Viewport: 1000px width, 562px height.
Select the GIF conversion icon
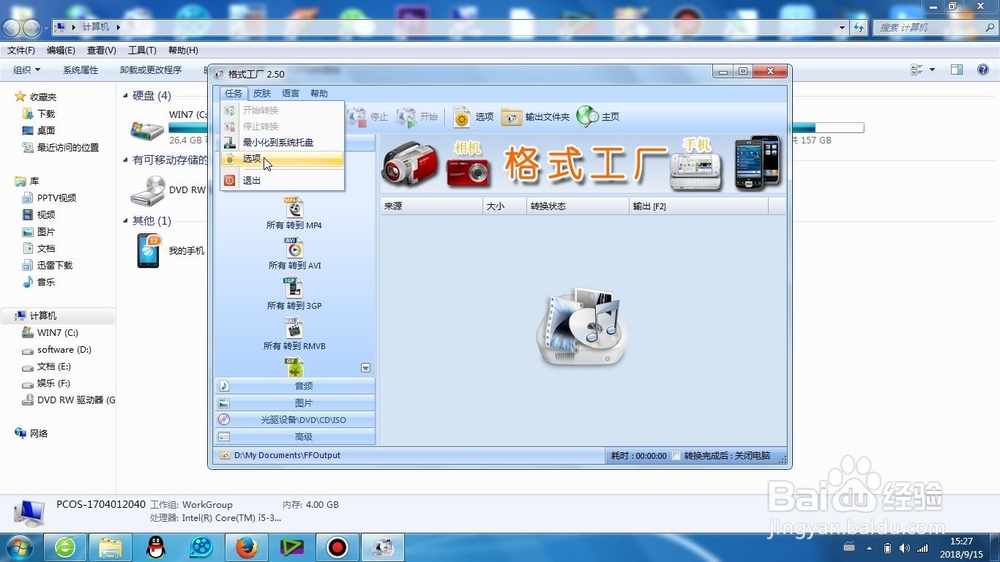coord(294,367)
